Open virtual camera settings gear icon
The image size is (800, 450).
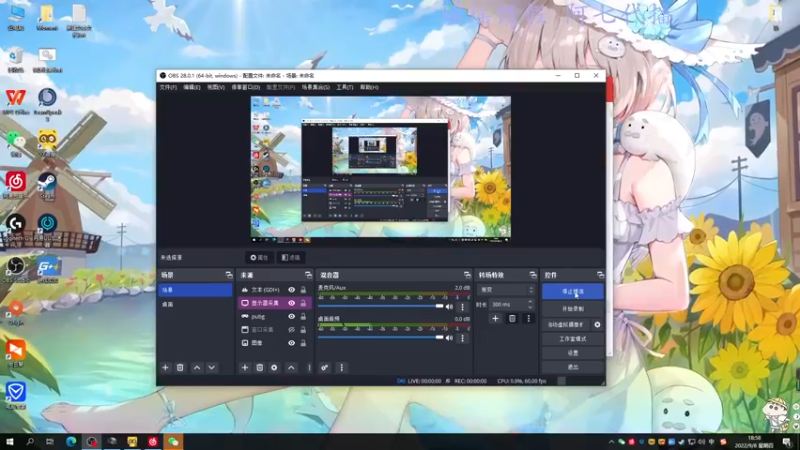(x=597, y=324)
